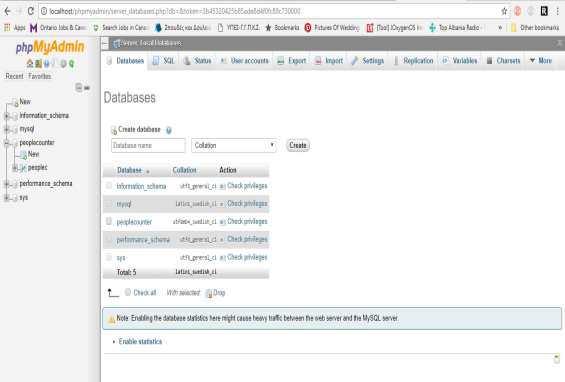Tick checkbox for performance_schema row

tap(109, 239)
